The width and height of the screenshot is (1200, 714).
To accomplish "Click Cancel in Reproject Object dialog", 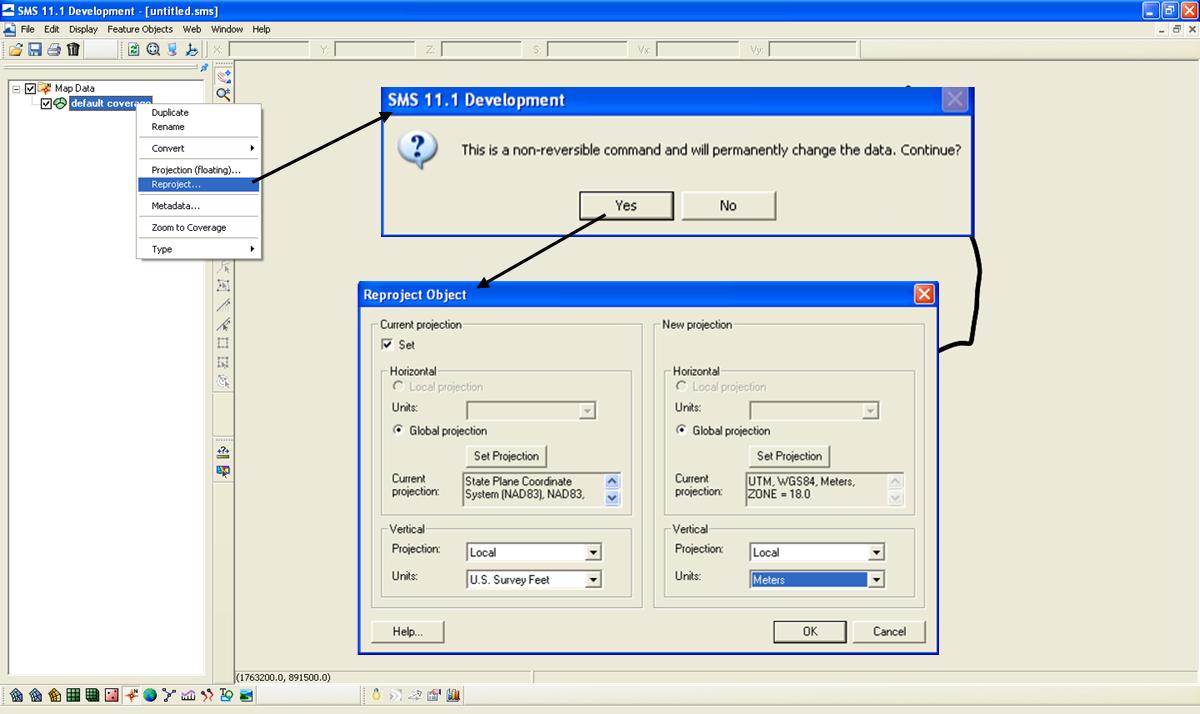I will pyautogui.click(x=889, y=631).
